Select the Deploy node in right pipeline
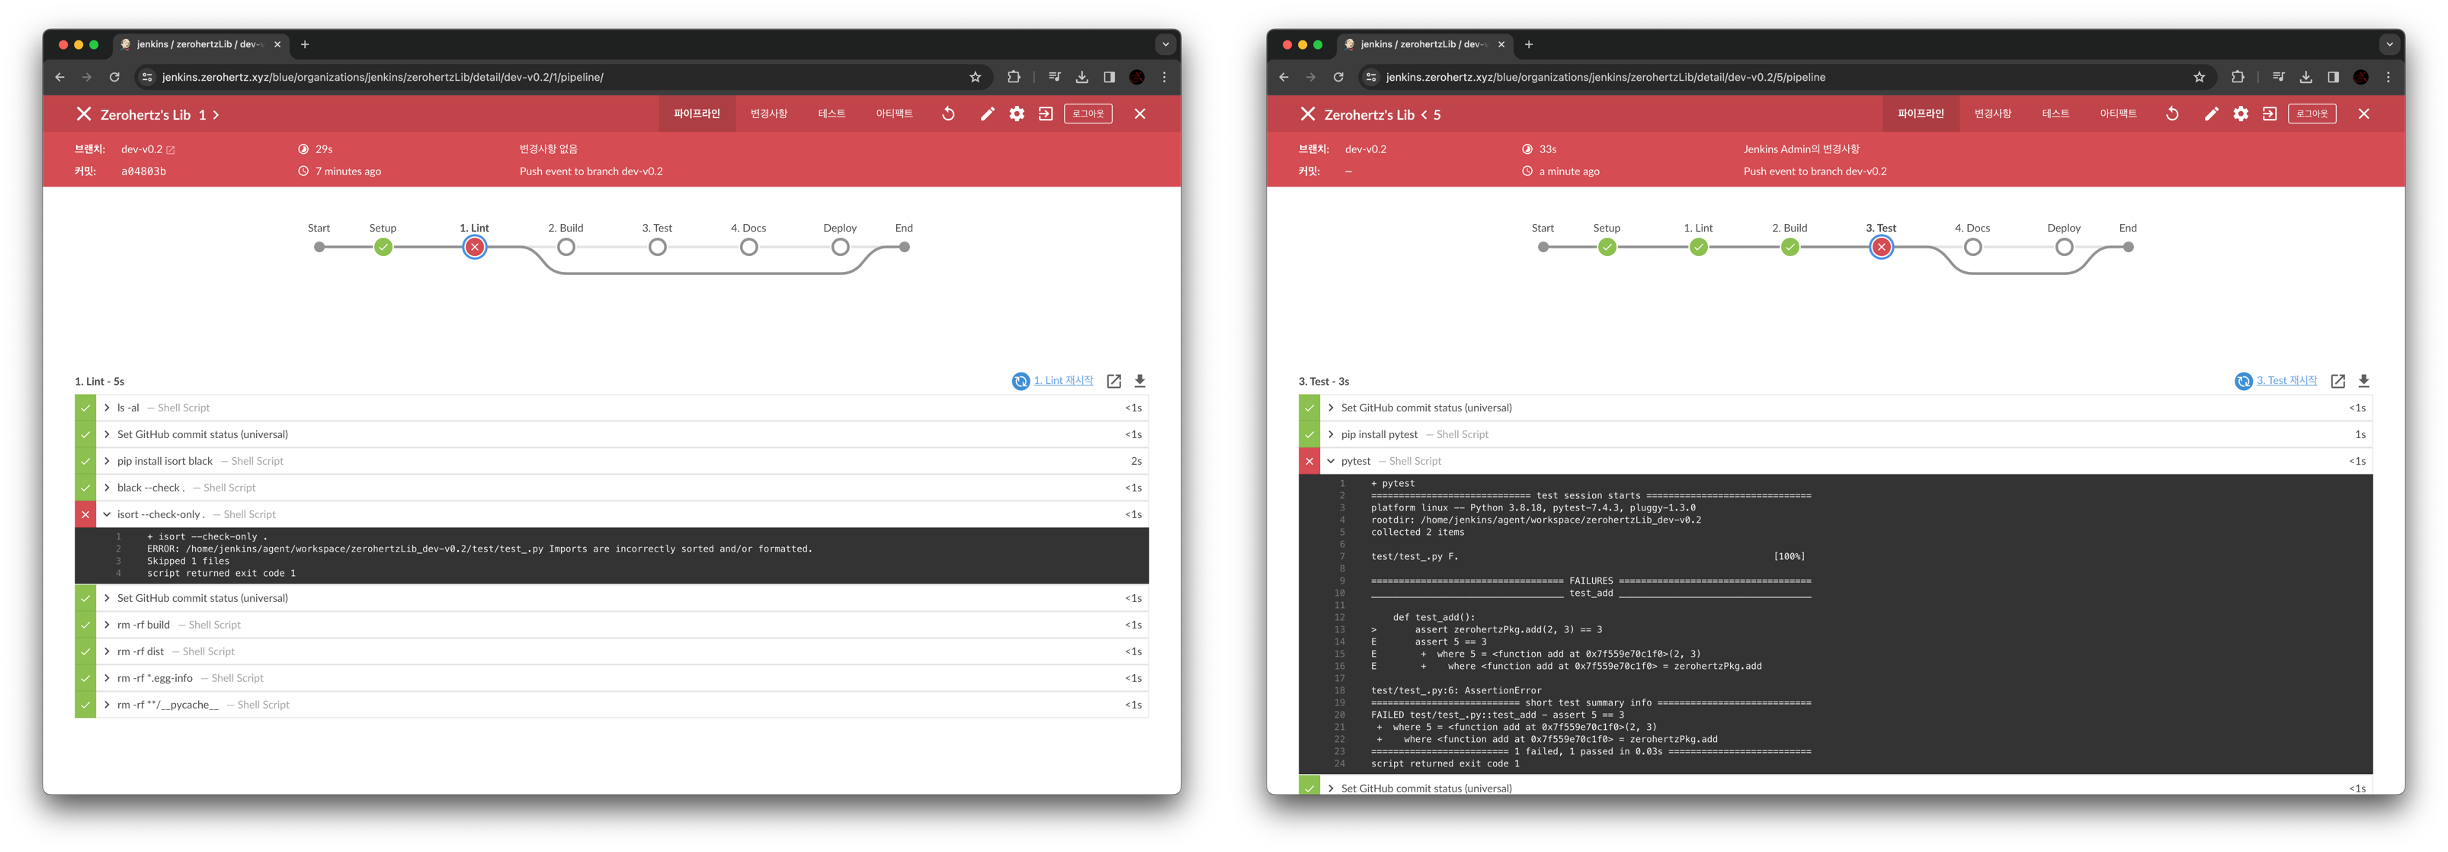Image resolution: width=2448 pixels, height=852 pixels. [x=2064, y=247]
